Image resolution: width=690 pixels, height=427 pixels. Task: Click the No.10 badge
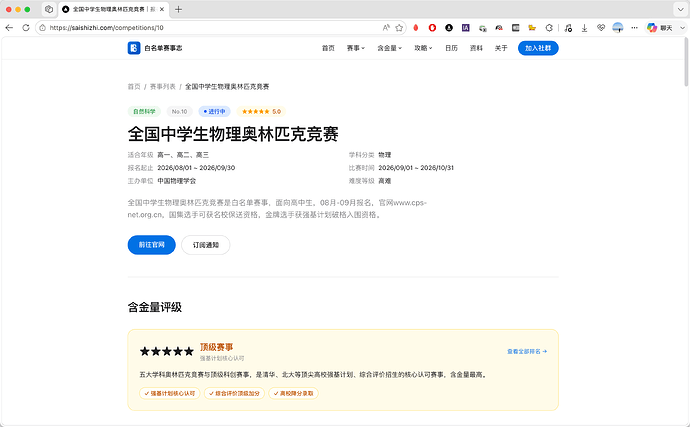(x=180, y=111)
